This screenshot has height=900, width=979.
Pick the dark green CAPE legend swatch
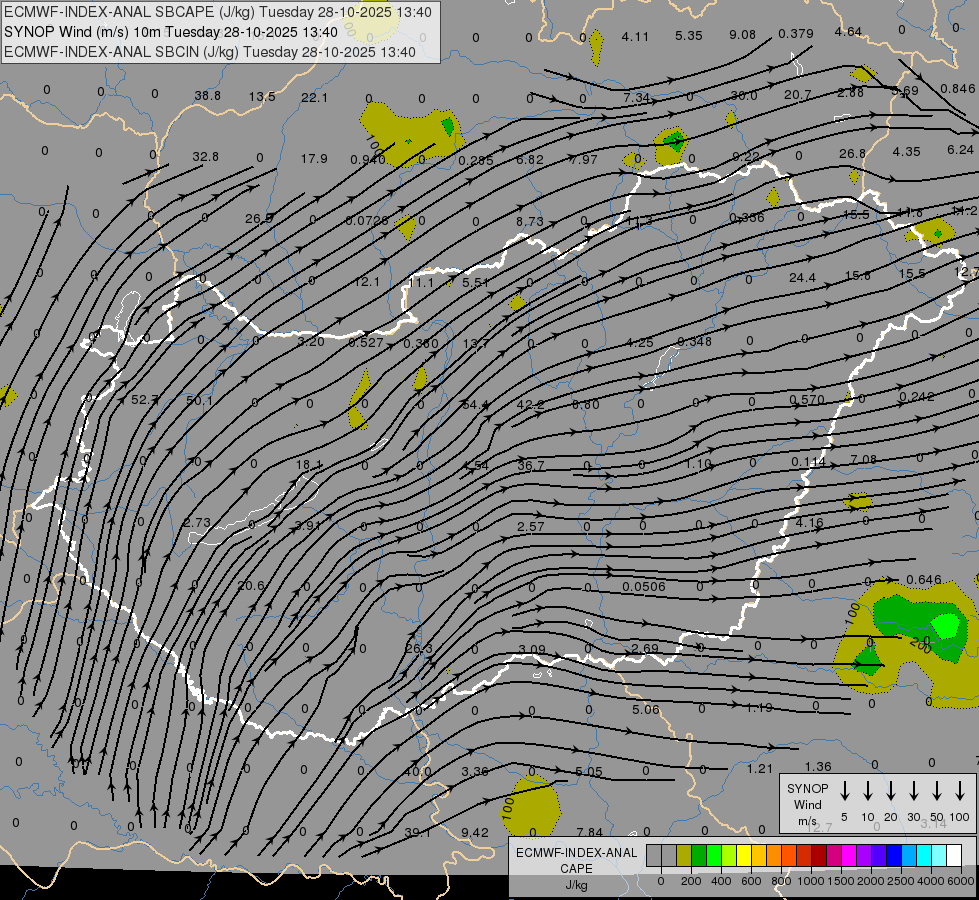(x=699, y=856)
